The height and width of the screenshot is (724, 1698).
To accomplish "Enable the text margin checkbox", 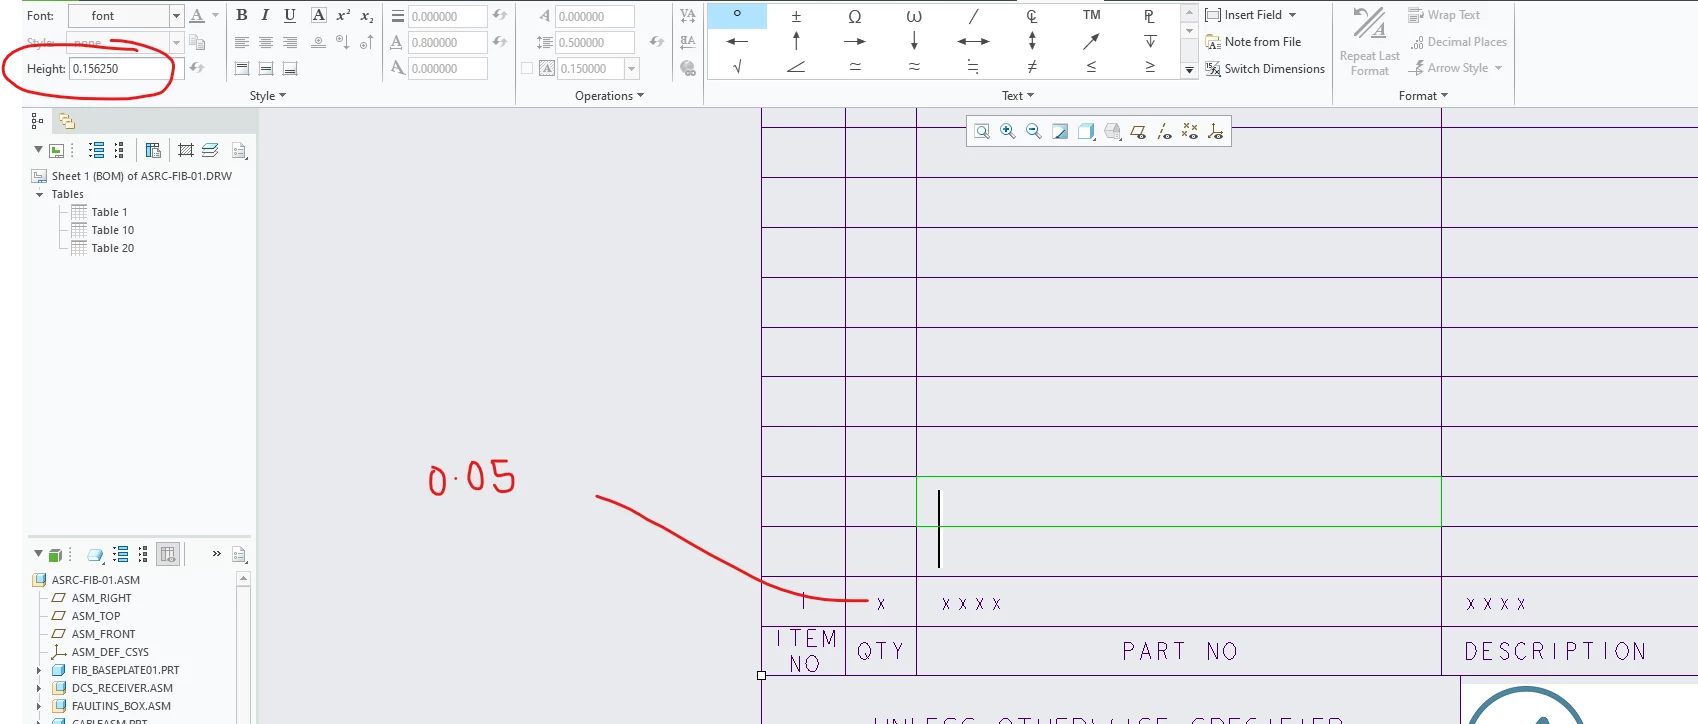I will 527,68.
